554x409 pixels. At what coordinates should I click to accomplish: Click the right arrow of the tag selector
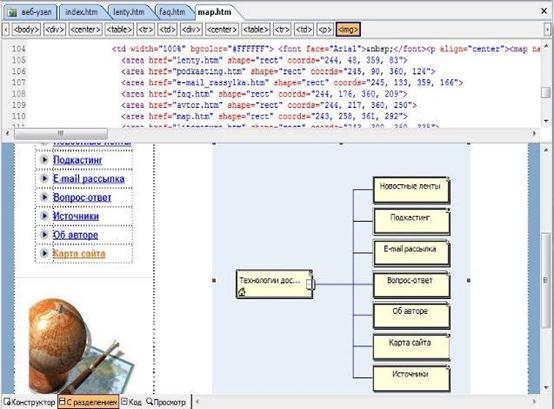click(547, 30)
